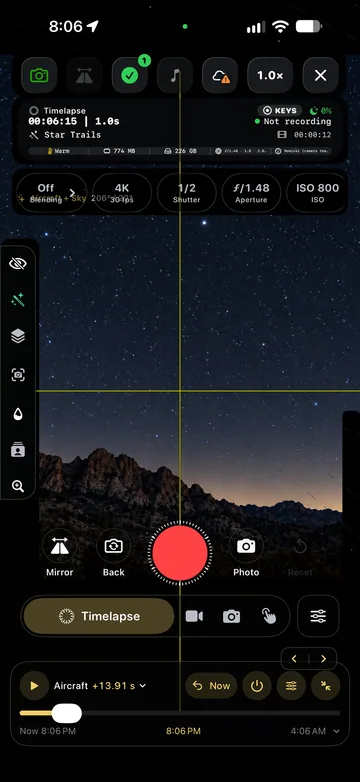This screenshot has width=360, height=782.
Task: Toggle the Mirror option
Action: [60, 553]
